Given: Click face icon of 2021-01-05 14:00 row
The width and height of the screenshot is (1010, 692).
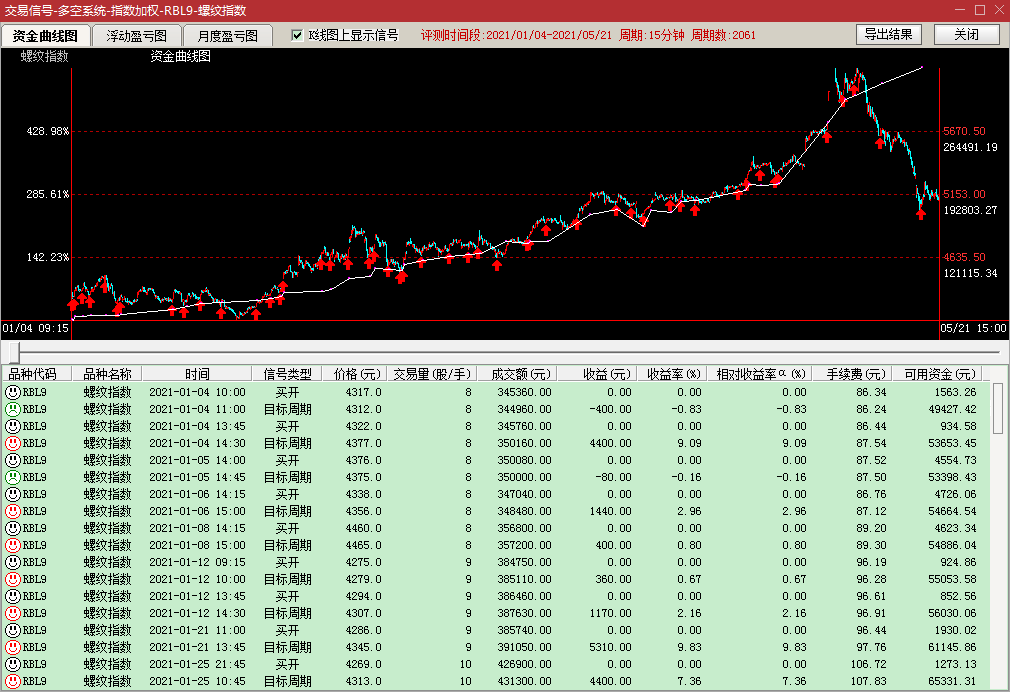Looking at the screenshot, I should 13,460.
